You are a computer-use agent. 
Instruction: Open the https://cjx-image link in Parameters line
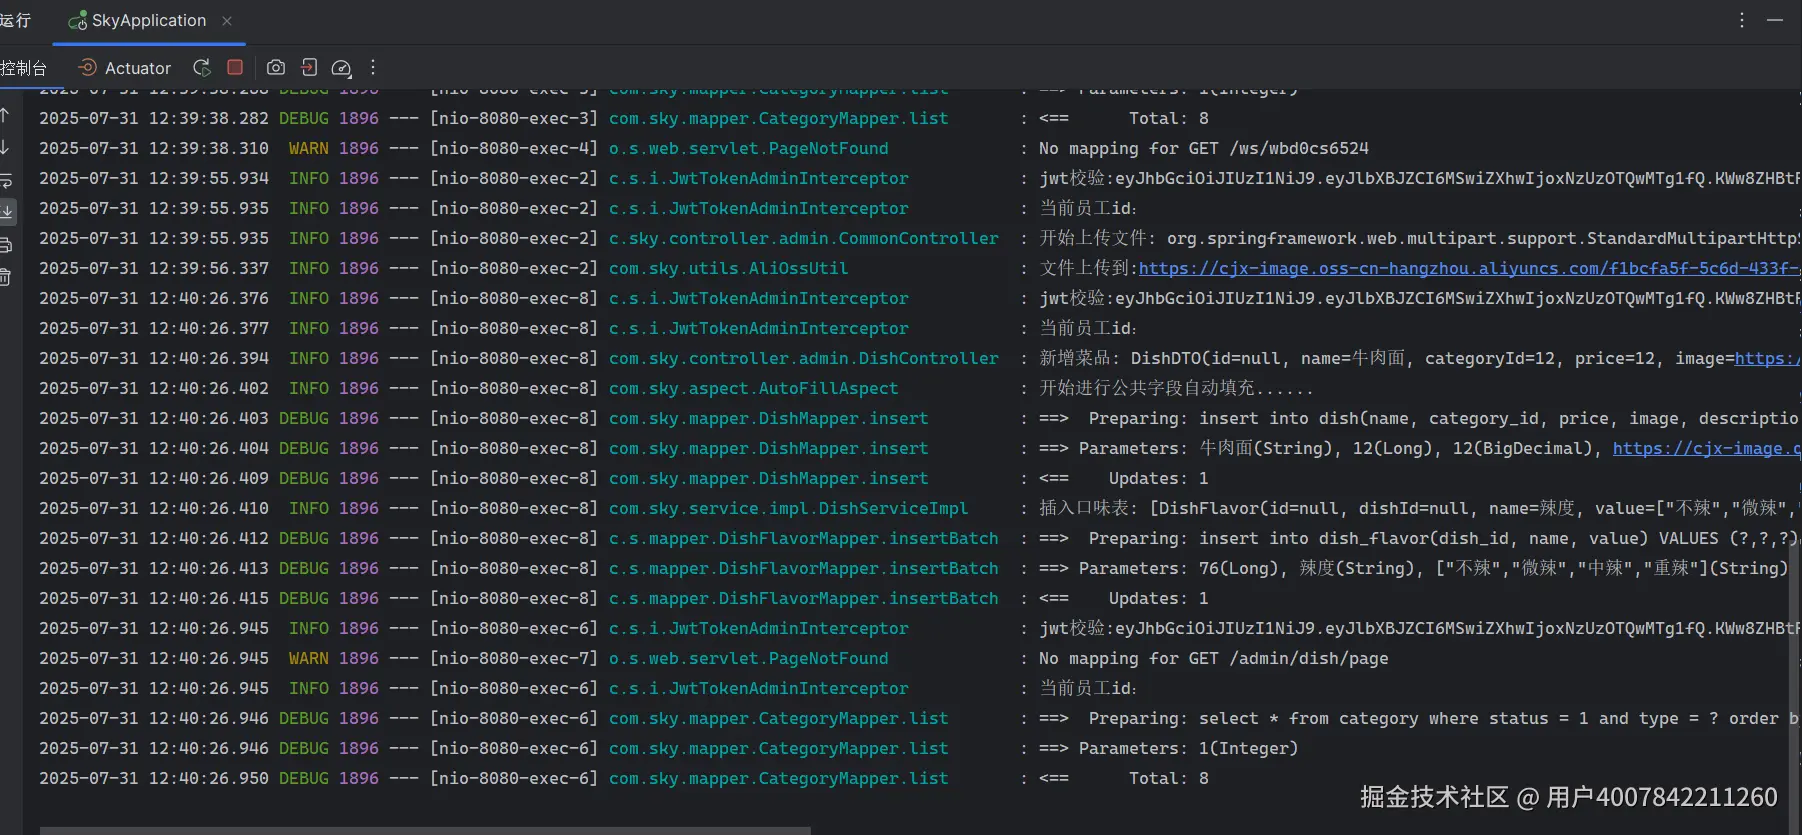pyautogui.click(x=1706, y=448)
